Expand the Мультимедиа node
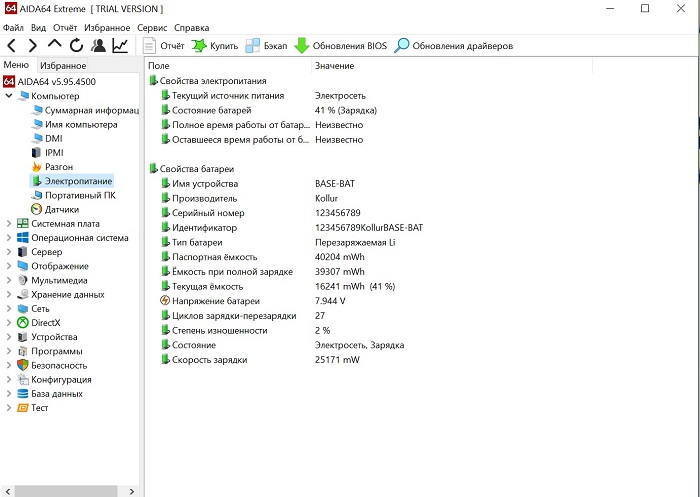Viewport: 700px width, 497px height. click(8, 280)
